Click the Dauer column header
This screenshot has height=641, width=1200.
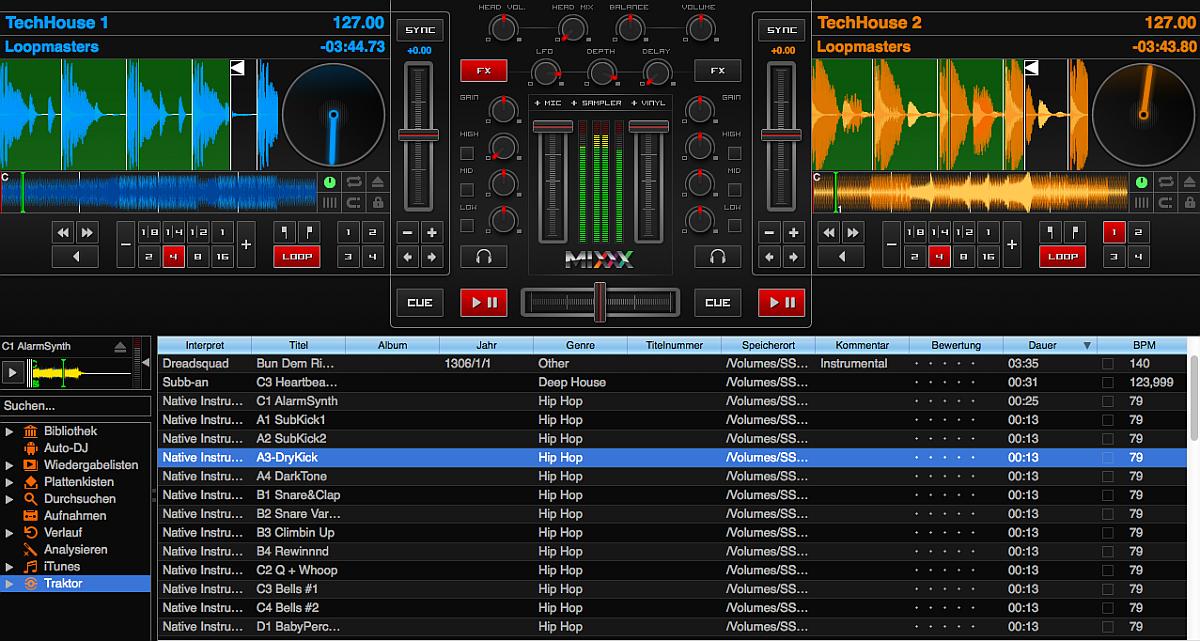pos(1042,345)
